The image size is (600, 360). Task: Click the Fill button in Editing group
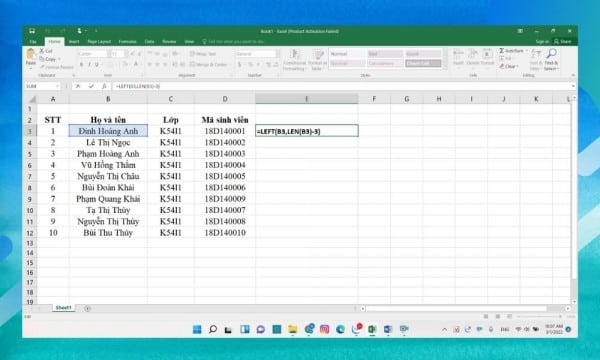click(505, 58)
